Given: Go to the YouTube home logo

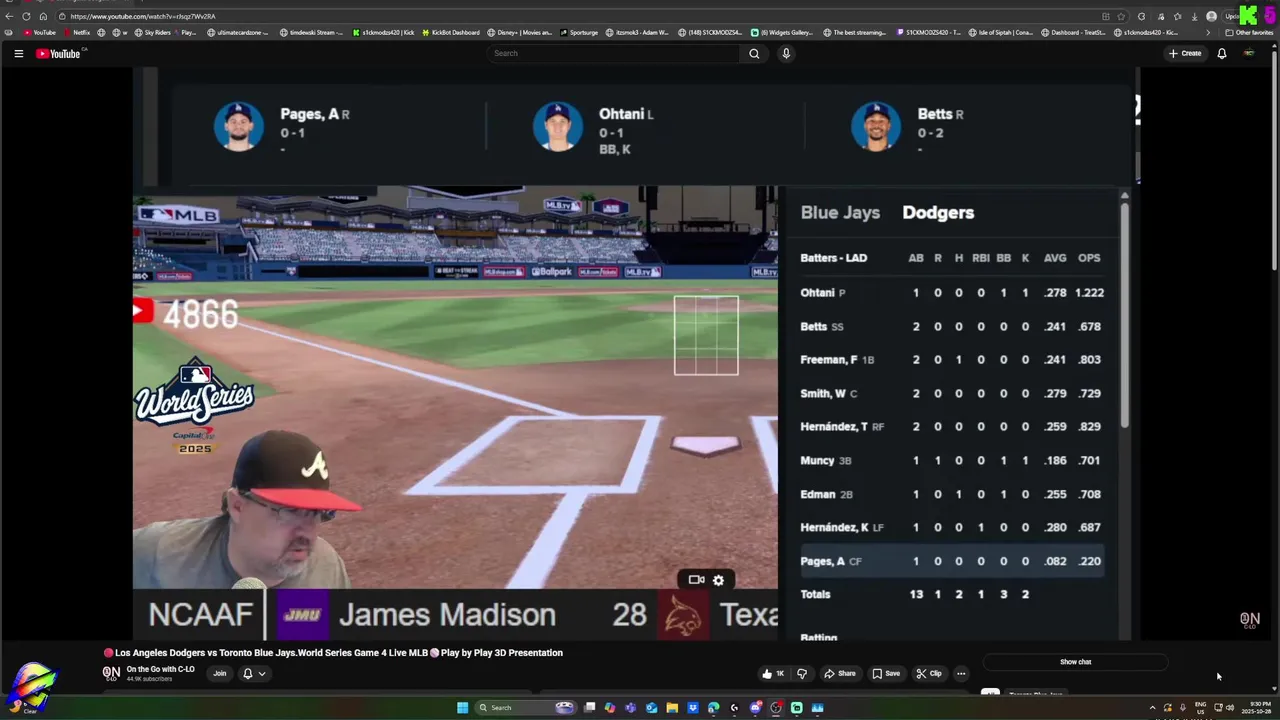Looking at the screenshot, I should (58, 54).
